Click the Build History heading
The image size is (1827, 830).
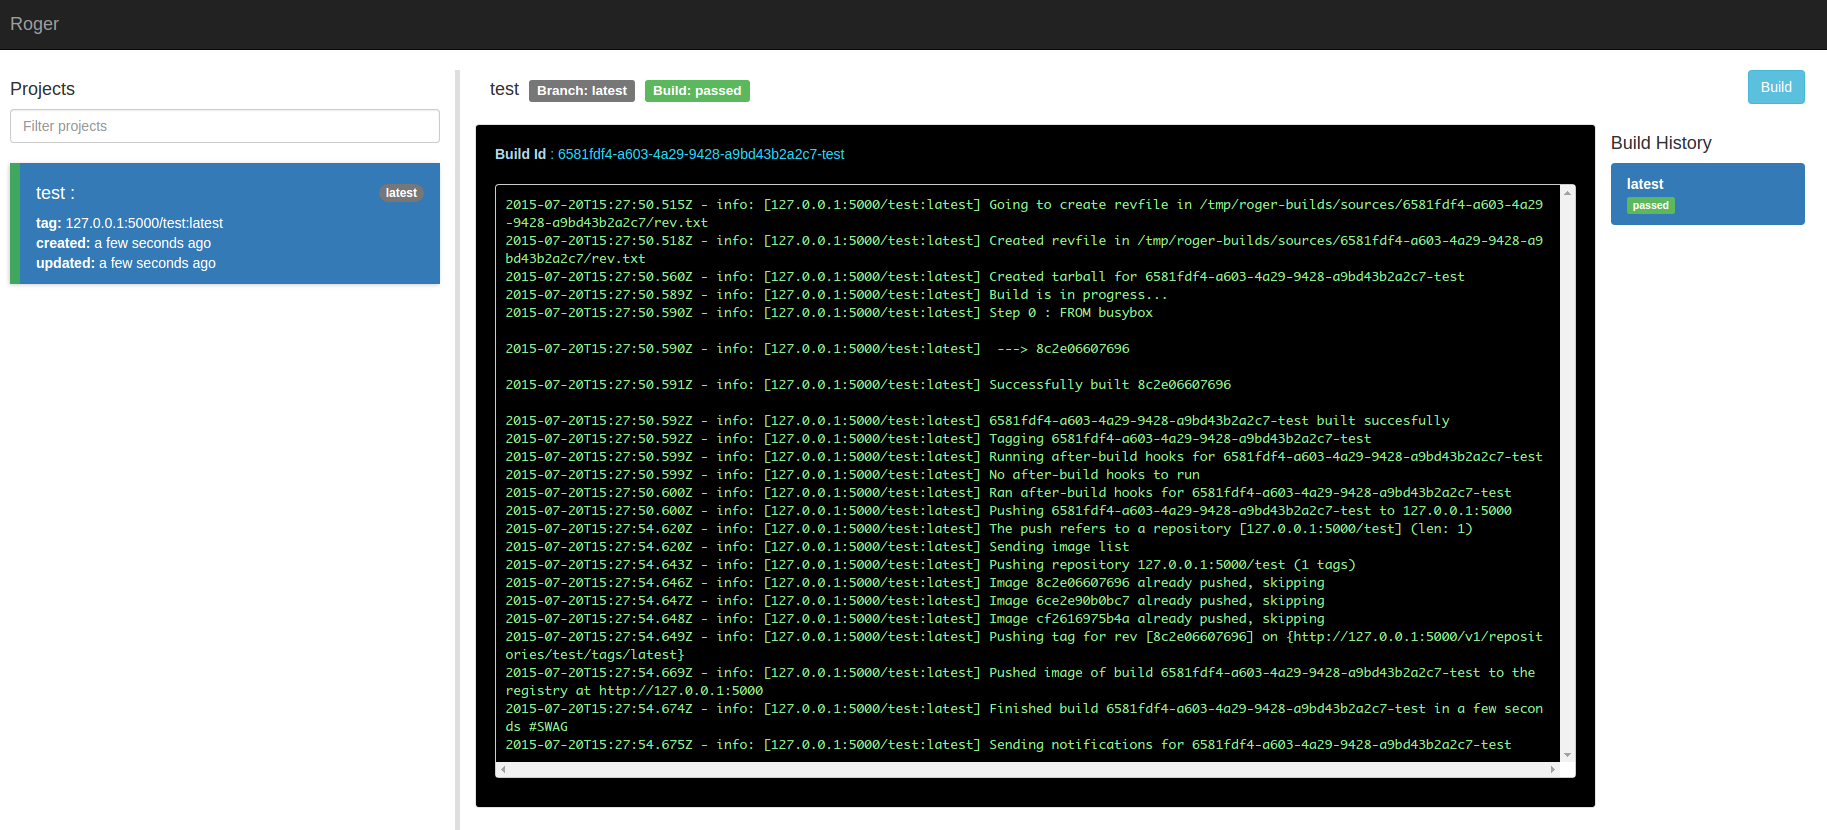coord(1661,143)
